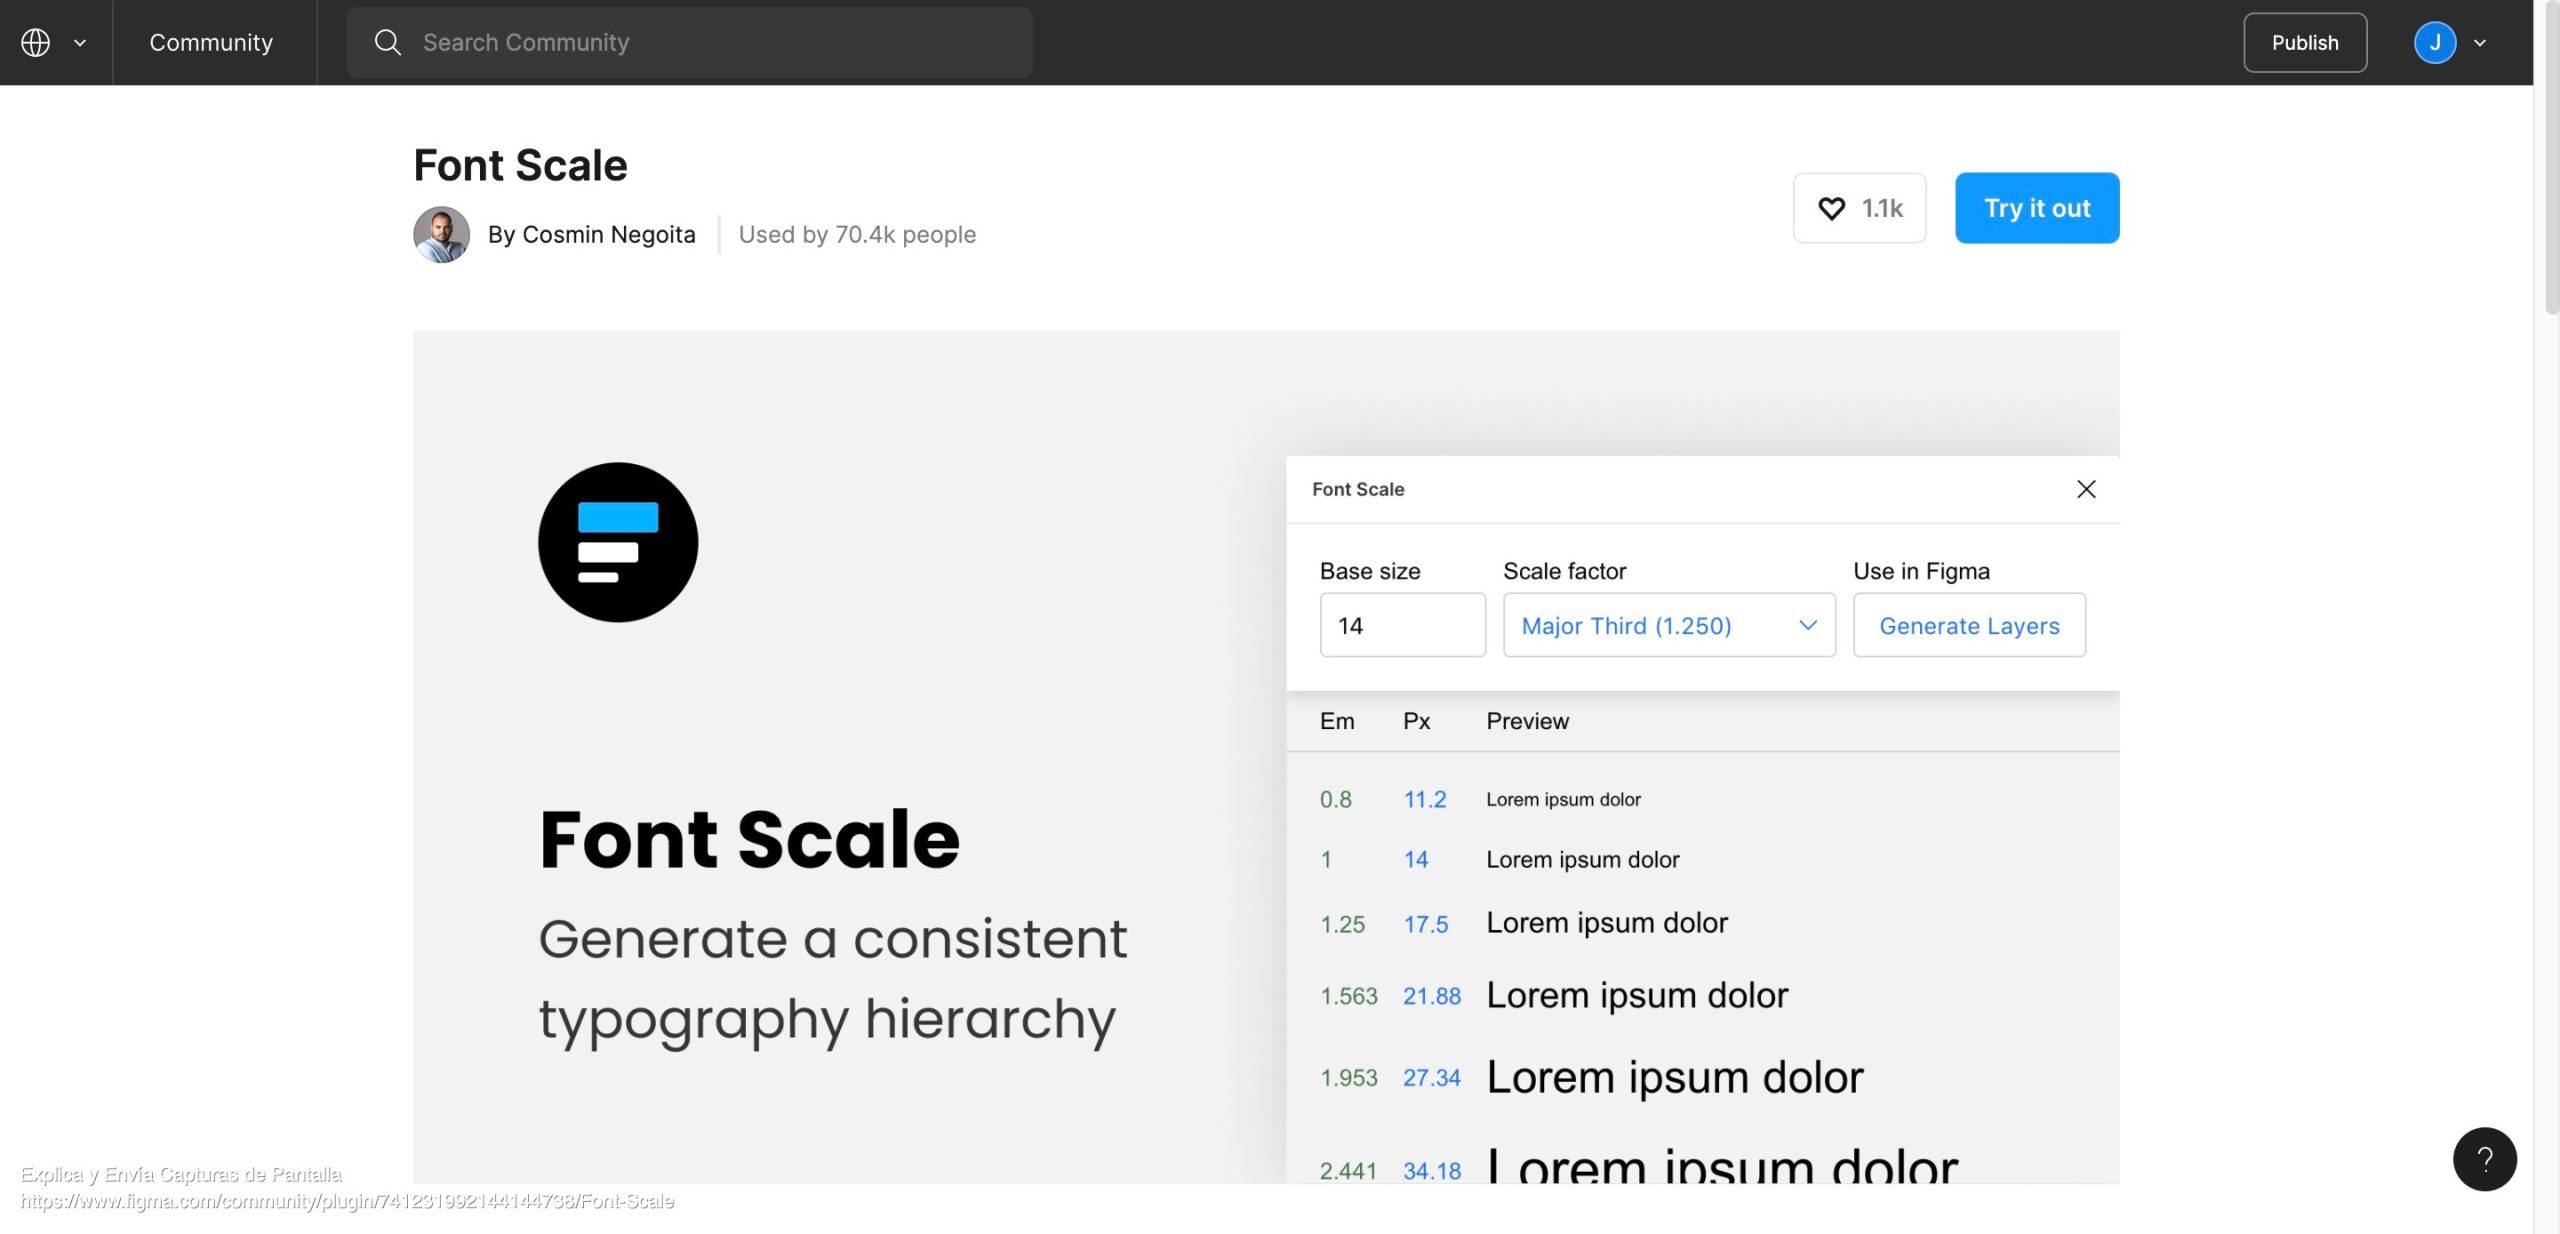Viewport: 2560px width, 1234px height.
Task: Click the Try it out button
Action: 2038,207
